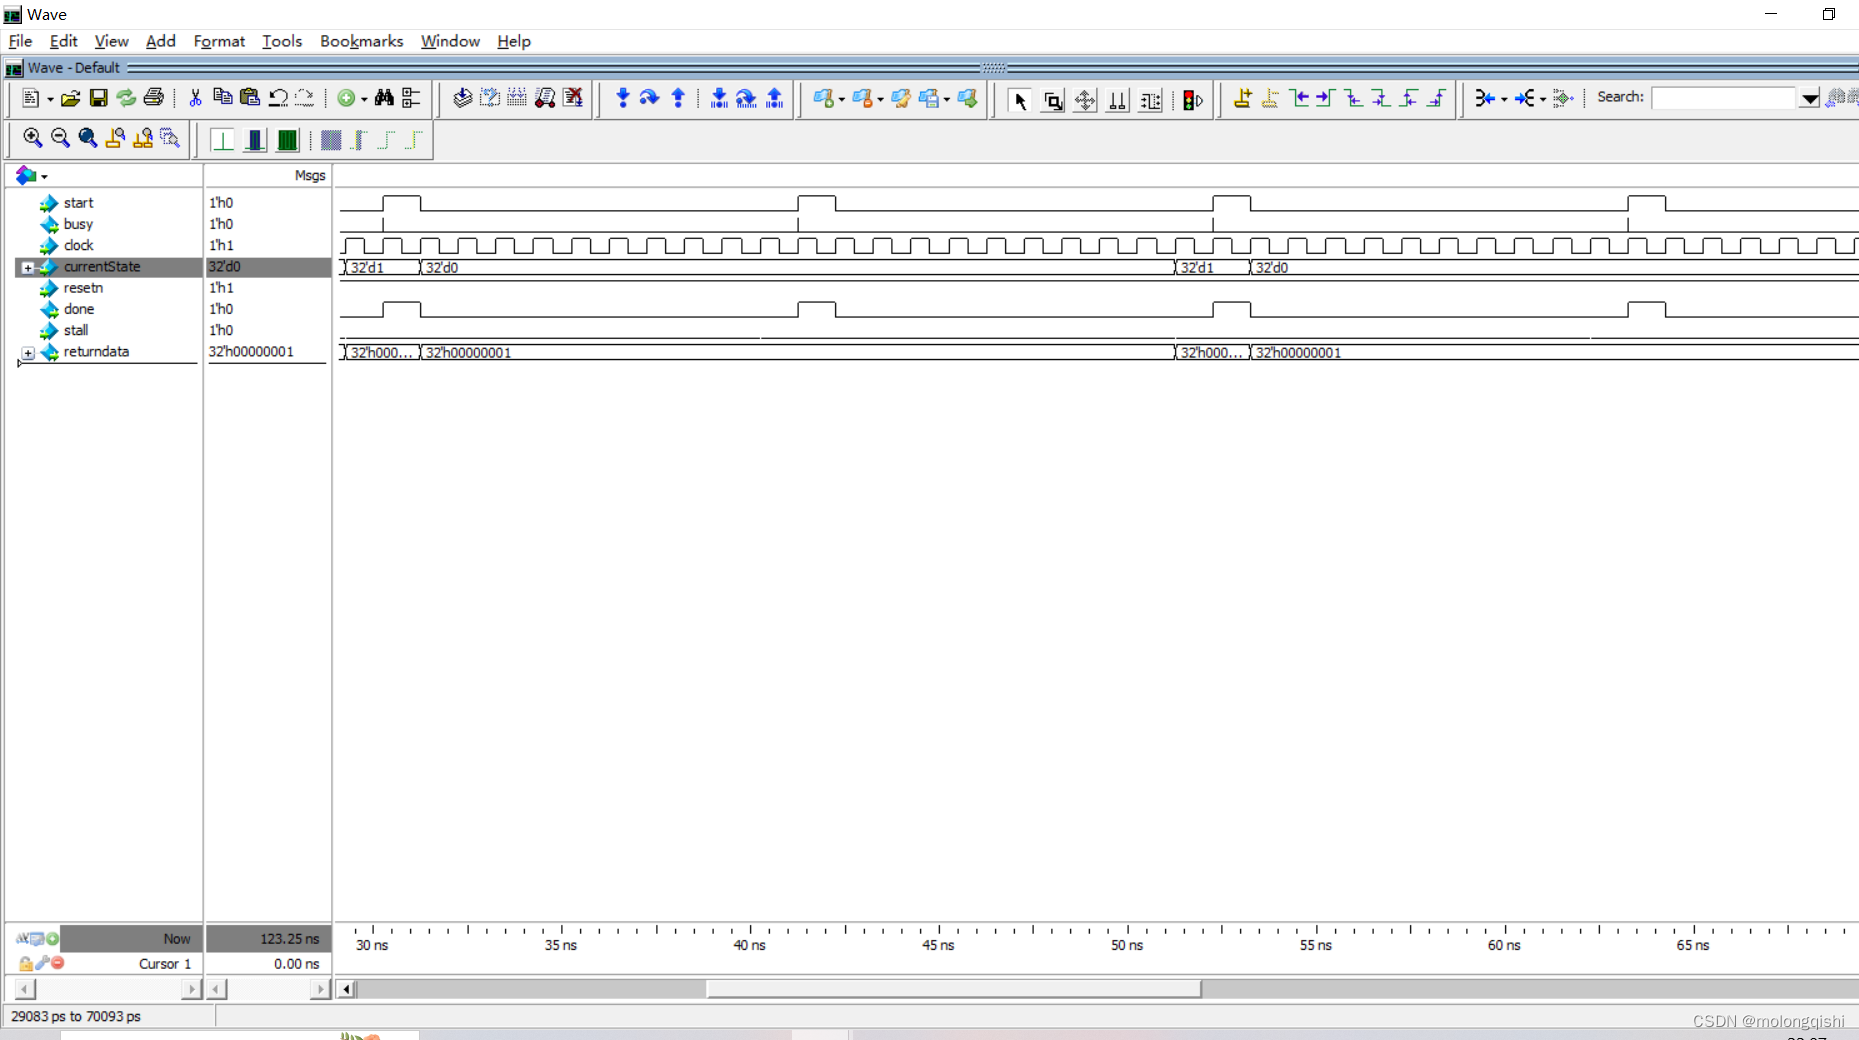Open Find with the binoculars icon

coord(385,98)
